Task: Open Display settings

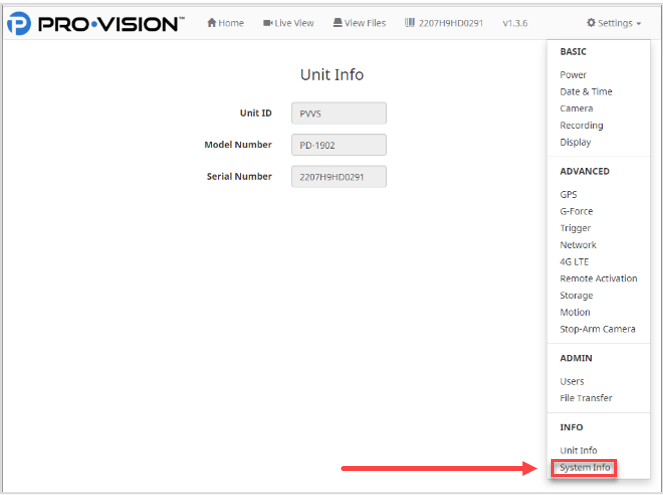Action: tap(575, 142)
